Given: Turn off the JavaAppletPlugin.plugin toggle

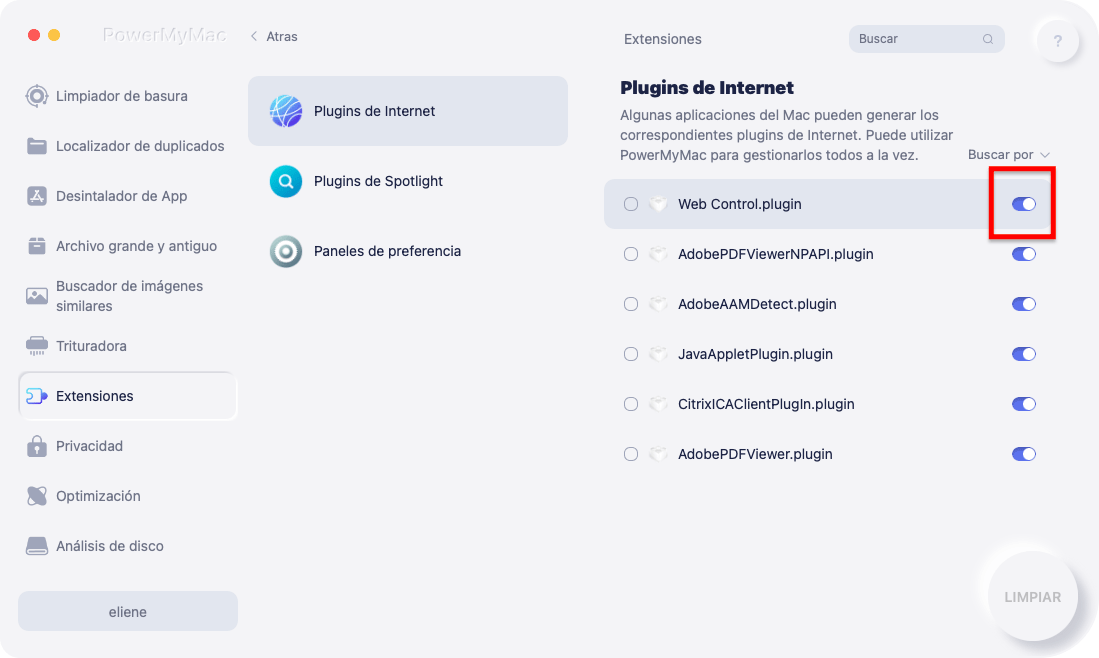Looking at the screenshot, I should pos(1023,354).
